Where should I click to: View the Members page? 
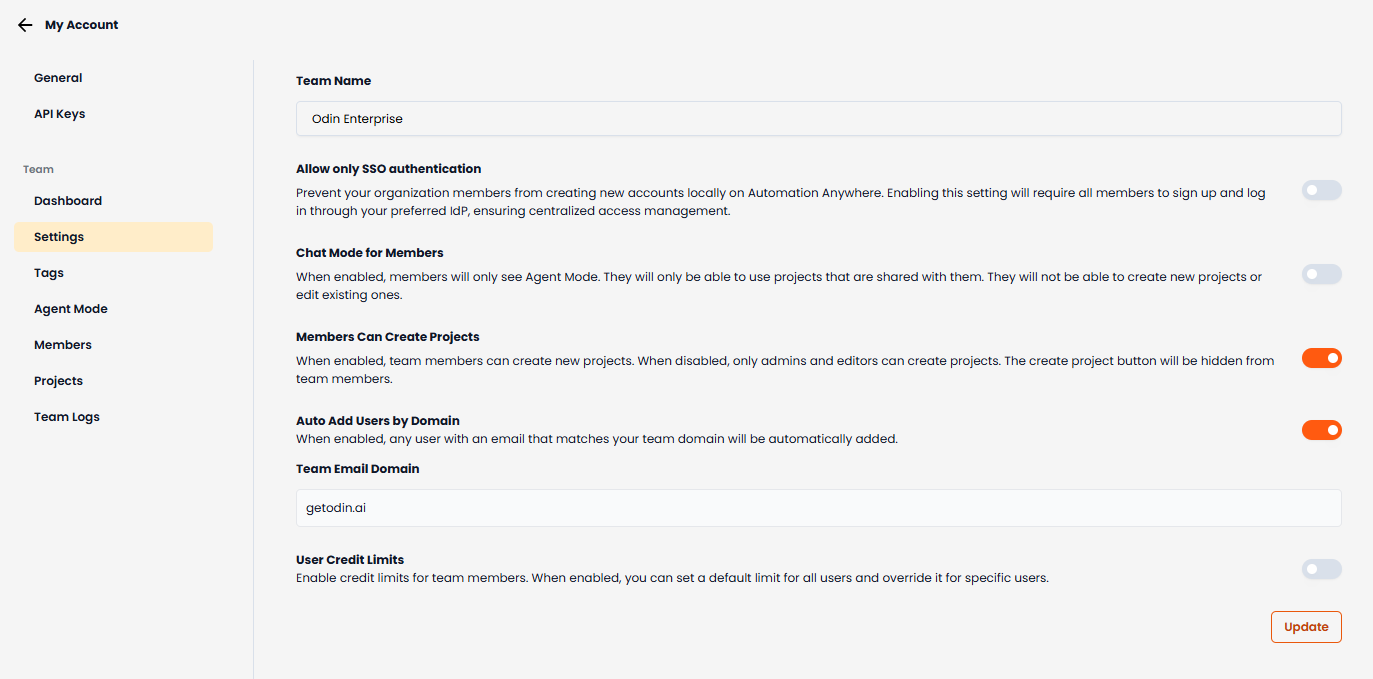[x=62, y=344]
